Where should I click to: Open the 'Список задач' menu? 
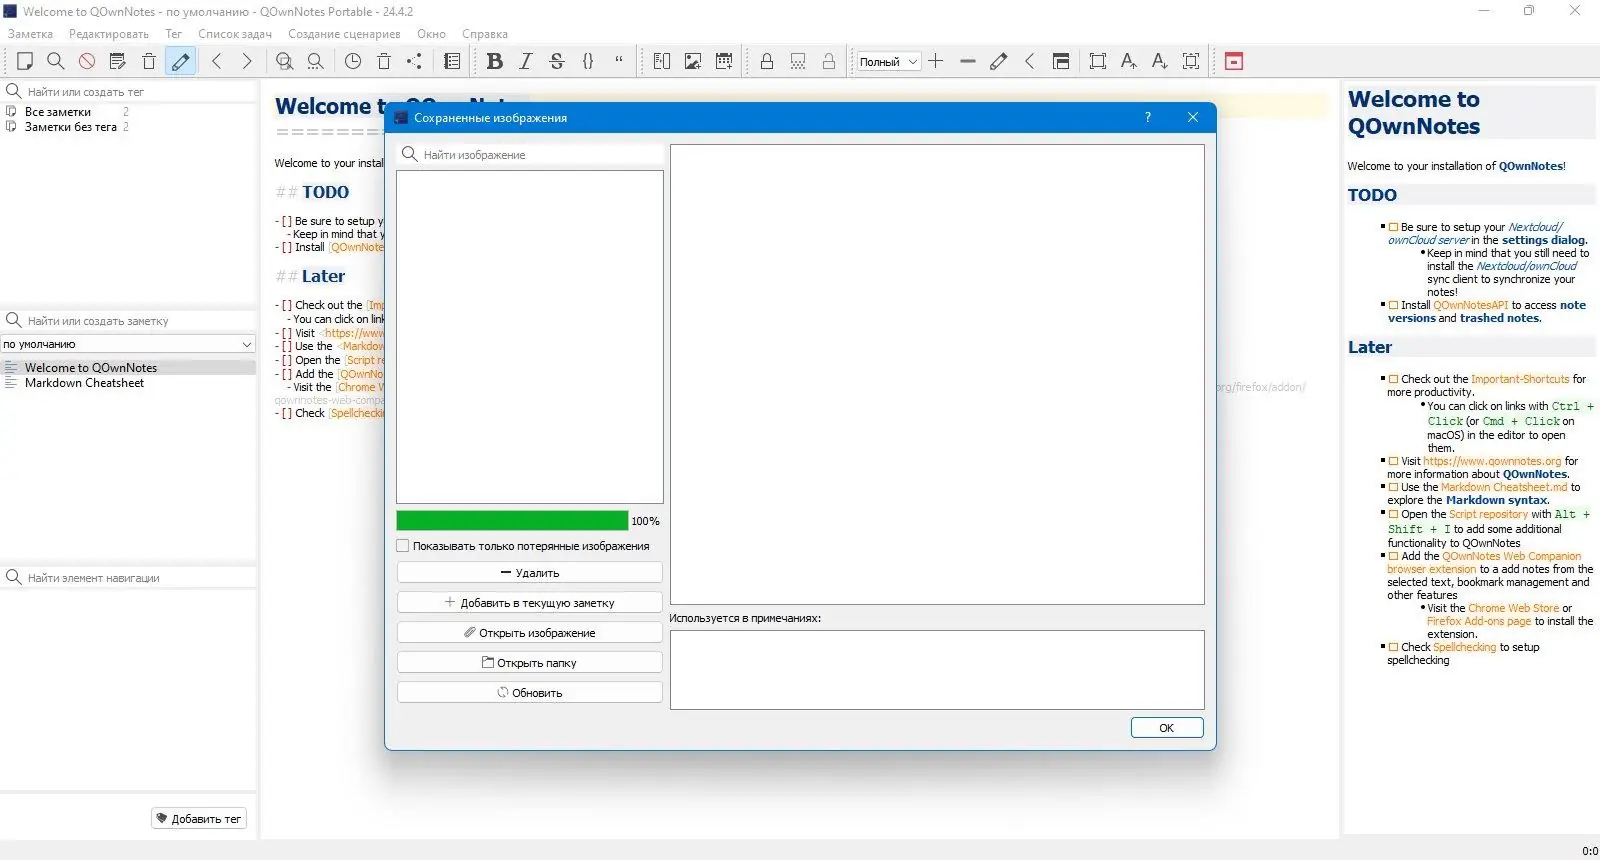[x=235, y=34]
